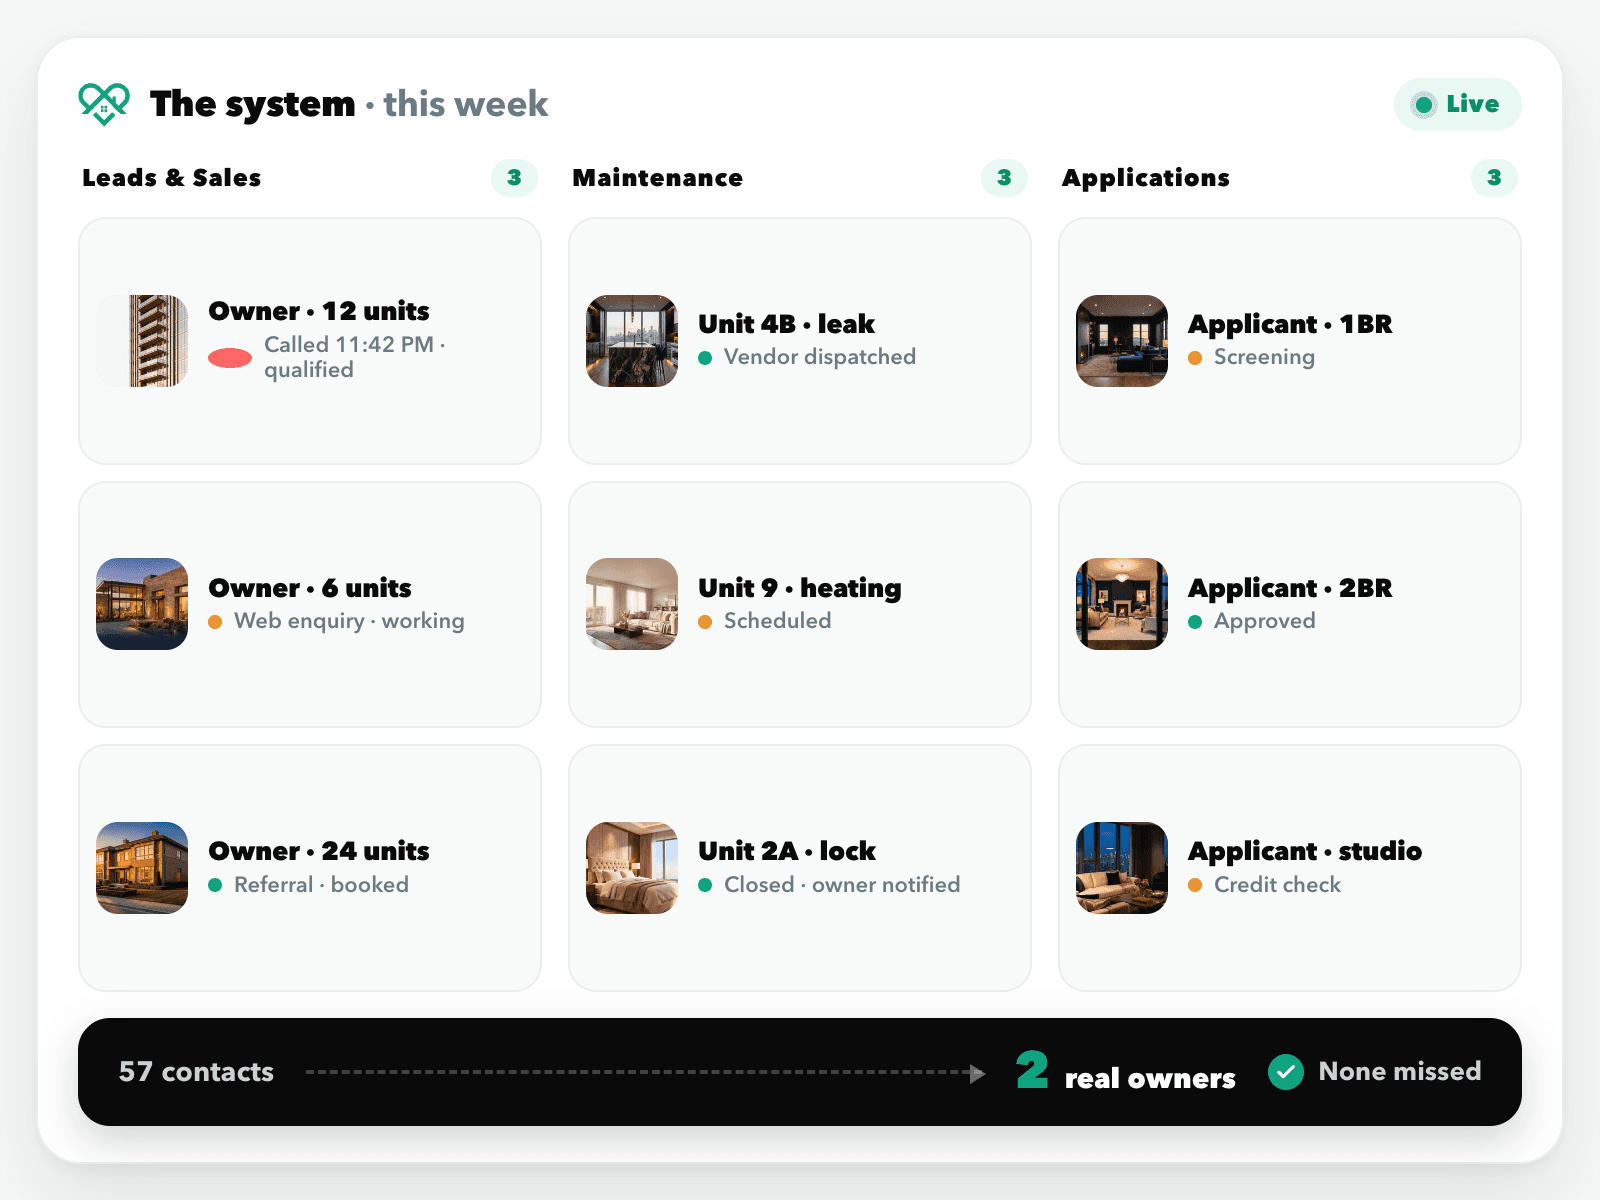Click the Called 11:42 PM qualified text
Viewport: 1600px width, 1200px height.
click(355, 357)
